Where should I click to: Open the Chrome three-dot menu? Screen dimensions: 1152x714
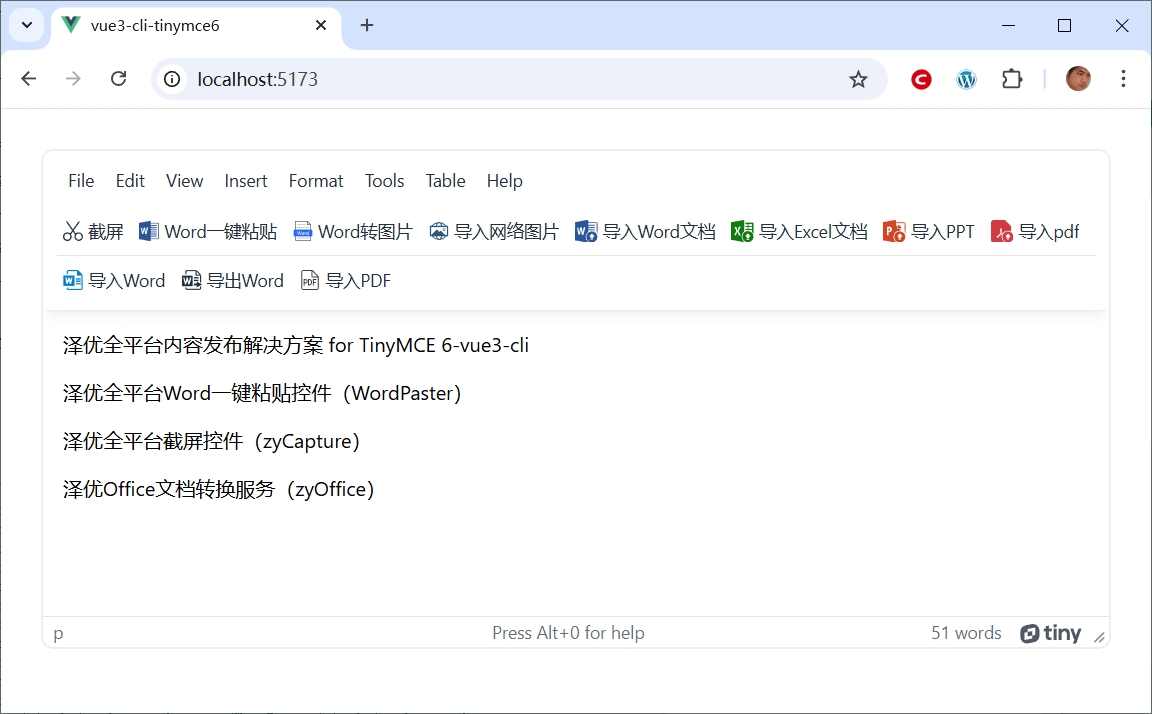(1123, 79)
